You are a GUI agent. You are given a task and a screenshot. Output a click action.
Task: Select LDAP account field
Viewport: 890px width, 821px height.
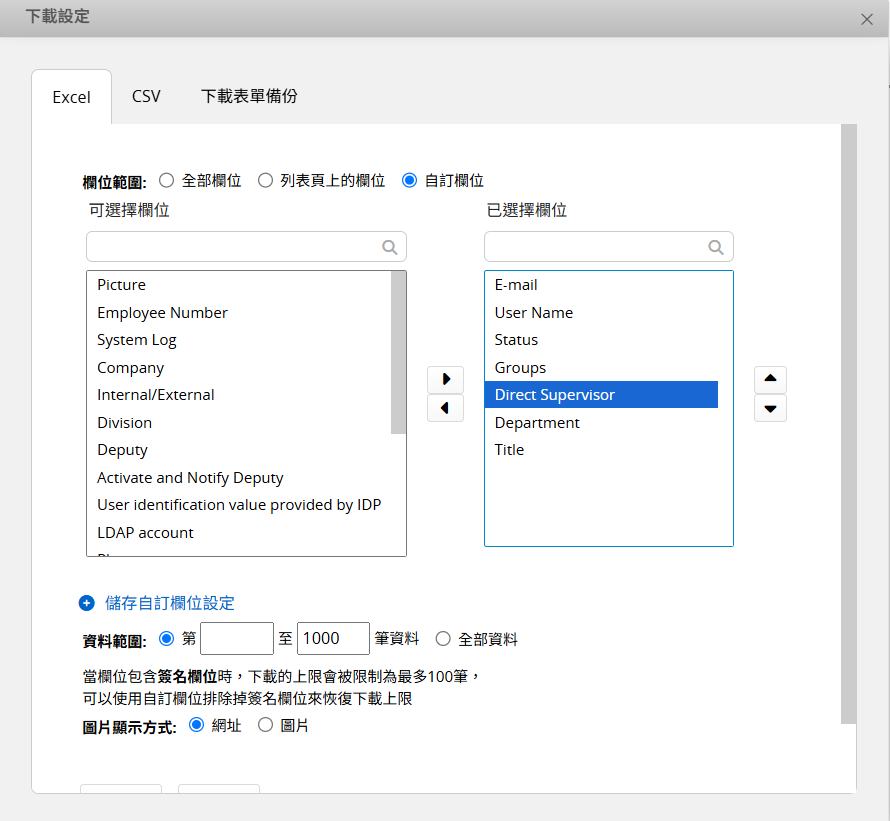tap(239, 533)
